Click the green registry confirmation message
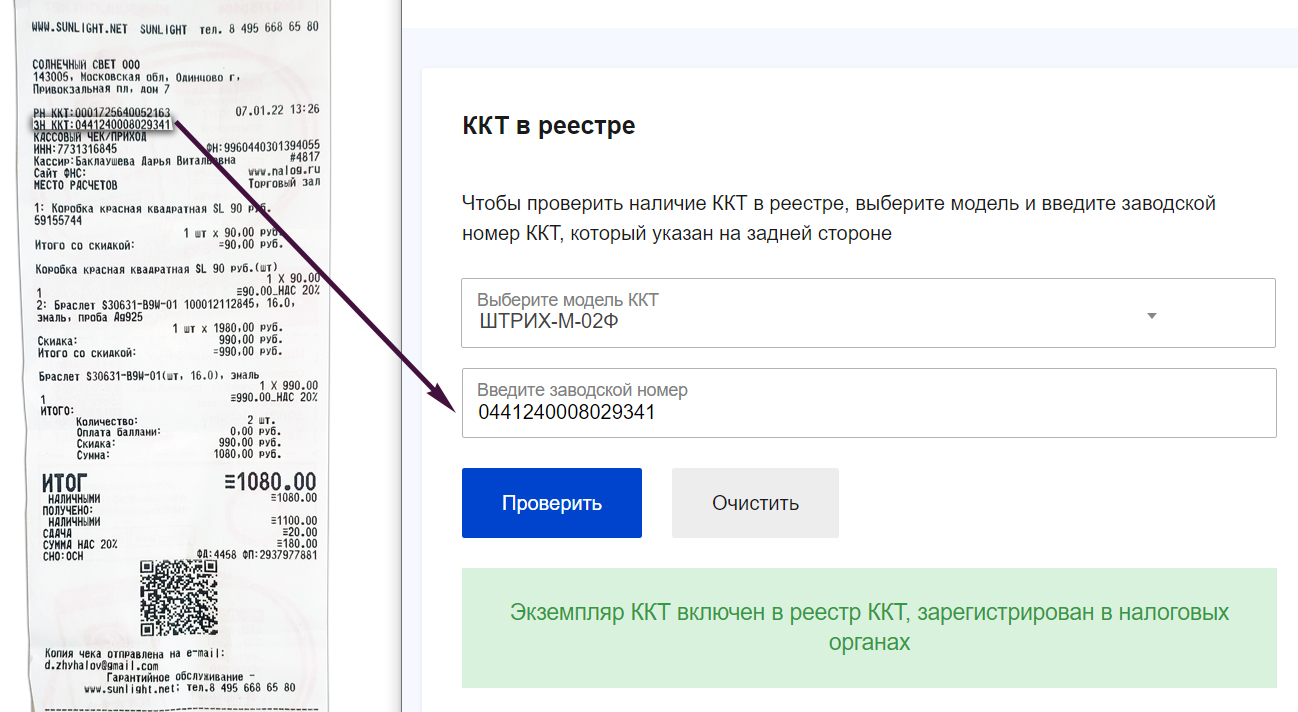The height and width of the screenshot is (712, 1298). click(x=868, y=627)
